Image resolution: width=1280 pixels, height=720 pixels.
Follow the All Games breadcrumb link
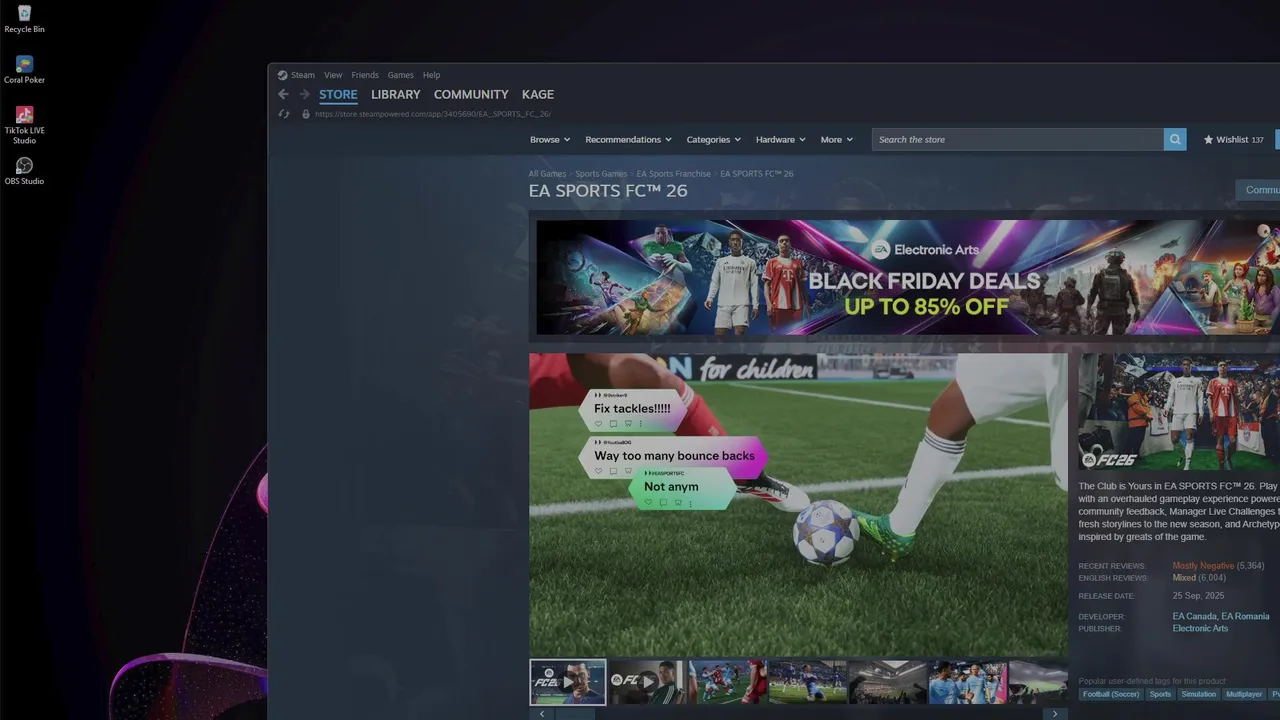547,174
